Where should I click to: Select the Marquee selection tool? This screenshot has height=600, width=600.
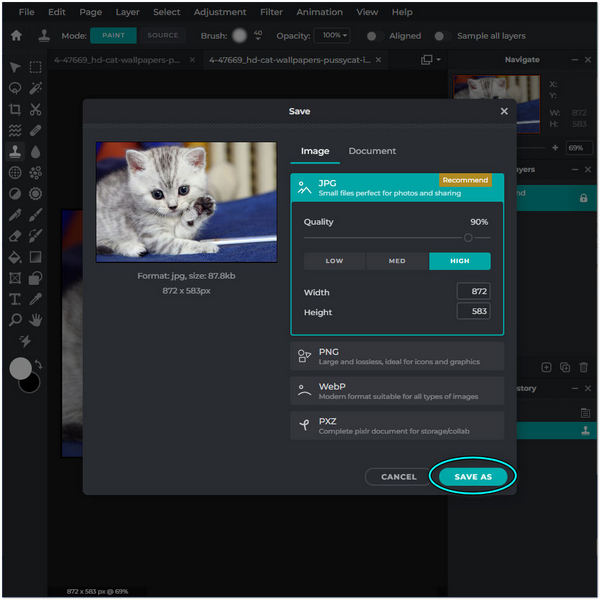tap(36, 67)
